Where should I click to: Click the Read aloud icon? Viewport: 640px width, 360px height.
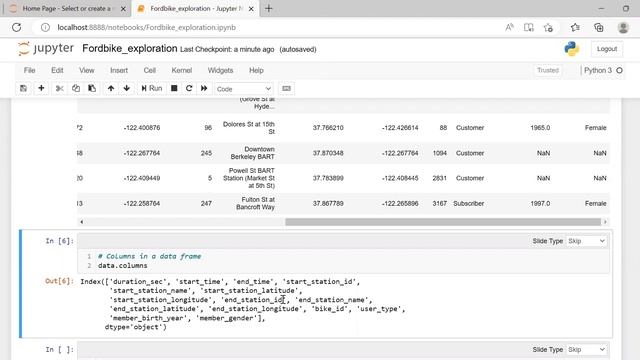click(x=509, y=27)
